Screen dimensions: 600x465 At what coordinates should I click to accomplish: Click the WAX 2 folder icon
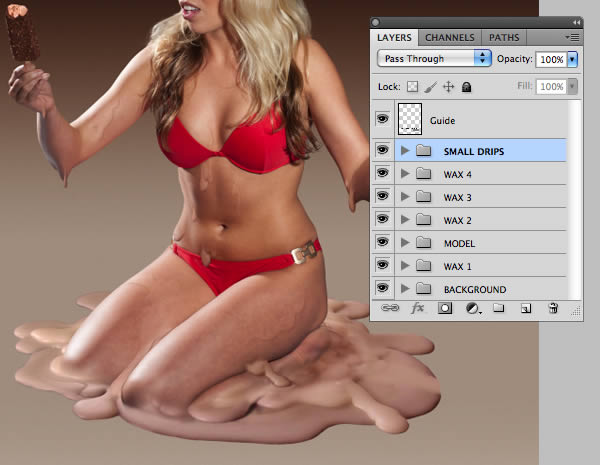coord(424,220)
